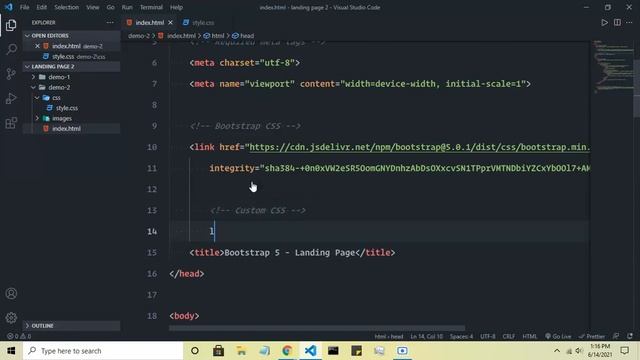The image size is (640, 360).
Task: Close the index.html editor tab
Action: tap(170, 22)
